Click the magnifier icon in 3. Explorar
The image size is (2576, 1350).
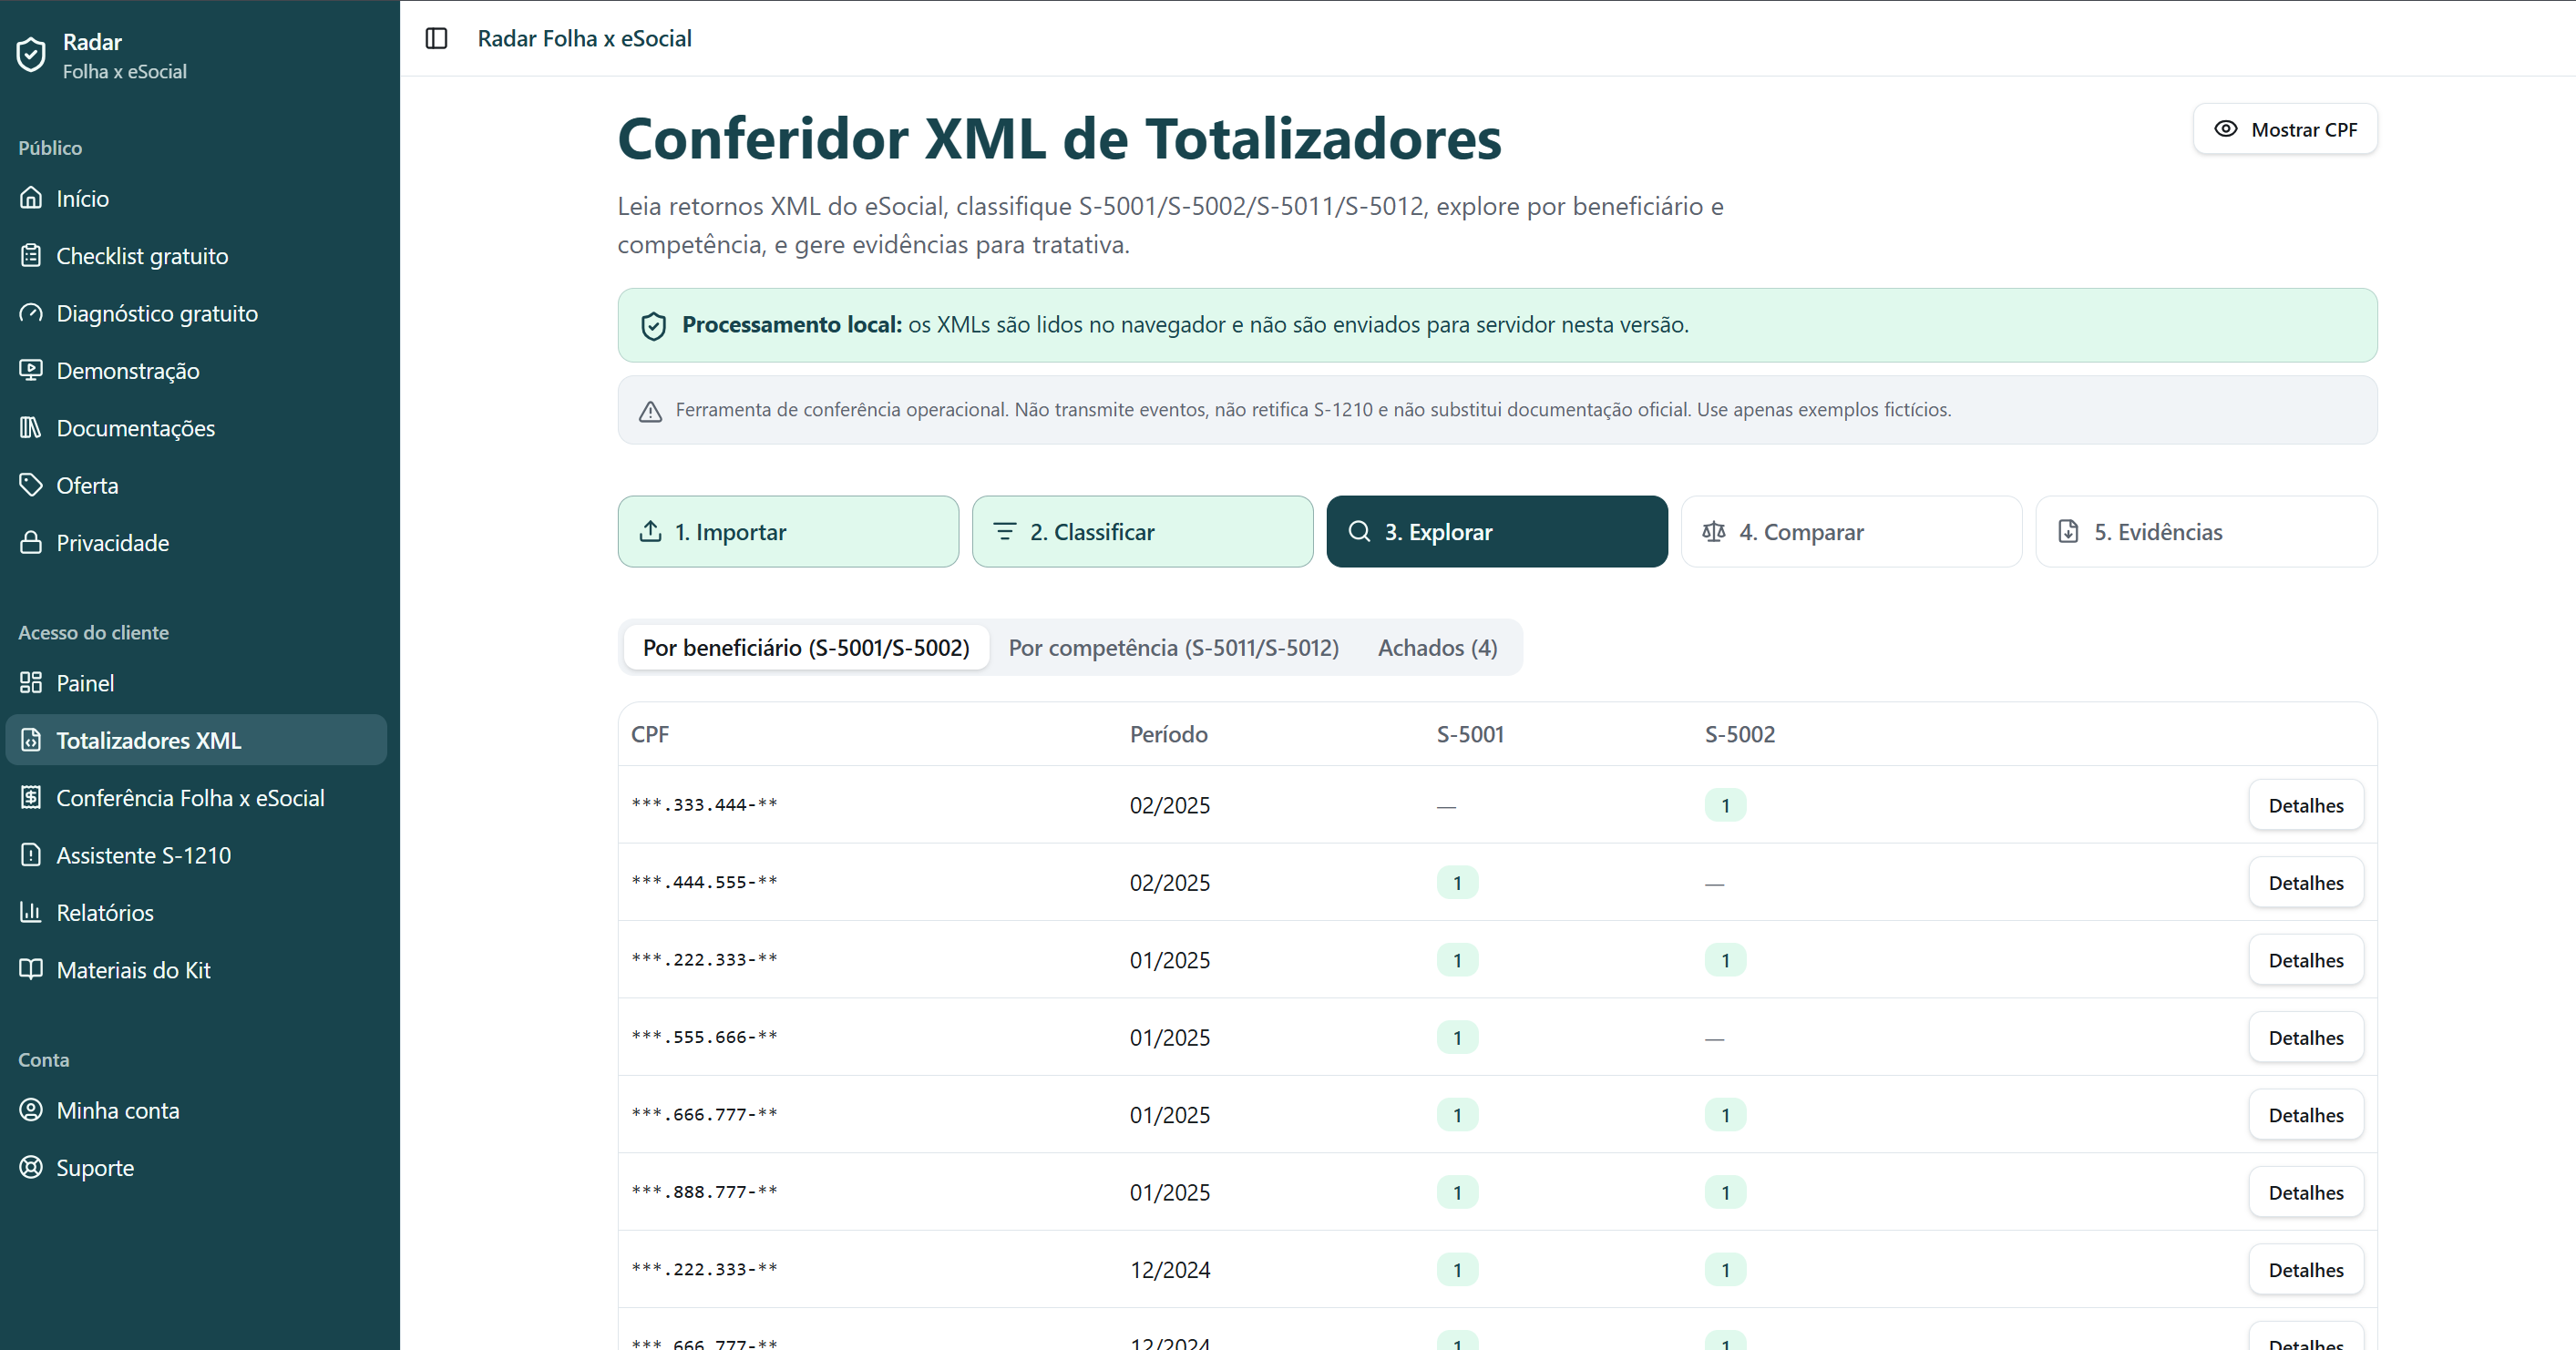tap(1359, 531)
